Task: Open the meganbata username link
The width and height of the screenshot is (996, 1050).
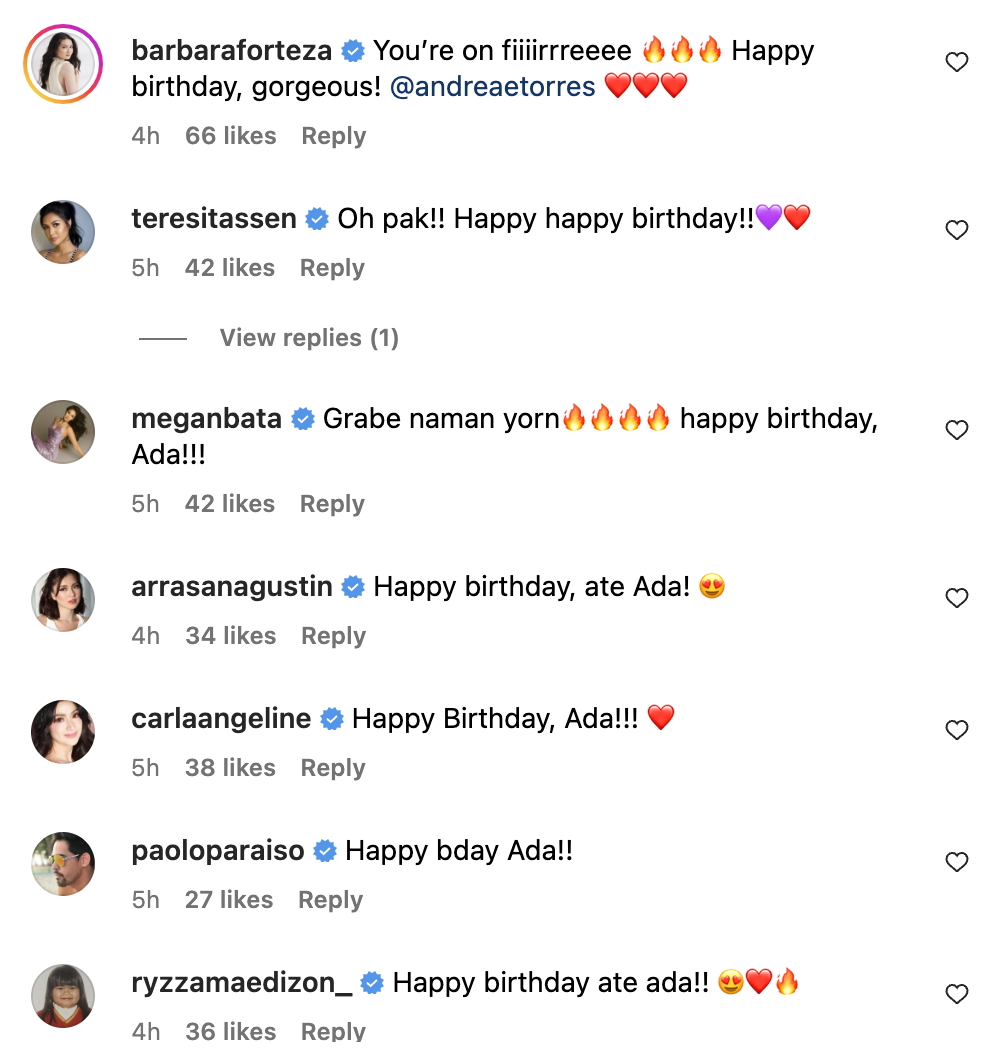Action: tap(207, 419)
